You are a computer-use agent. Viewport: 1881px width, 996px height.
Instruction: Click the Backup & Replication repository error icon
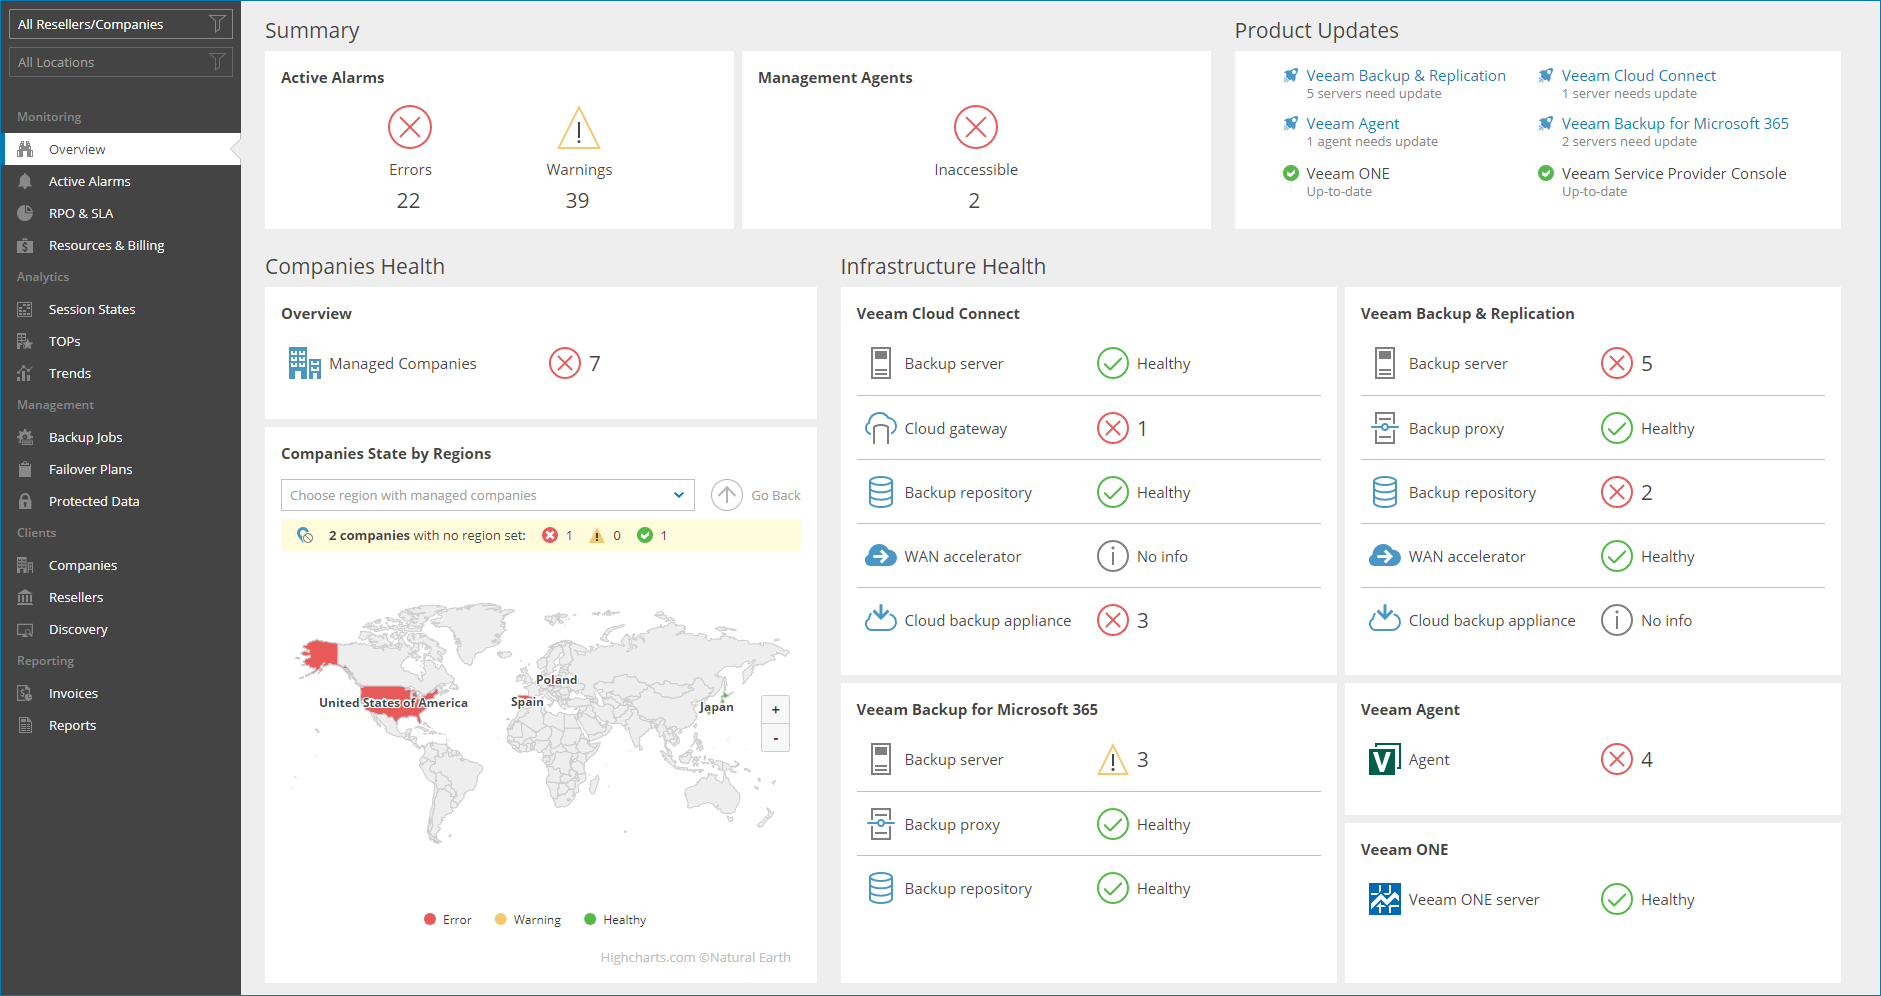coord(1617,492)
